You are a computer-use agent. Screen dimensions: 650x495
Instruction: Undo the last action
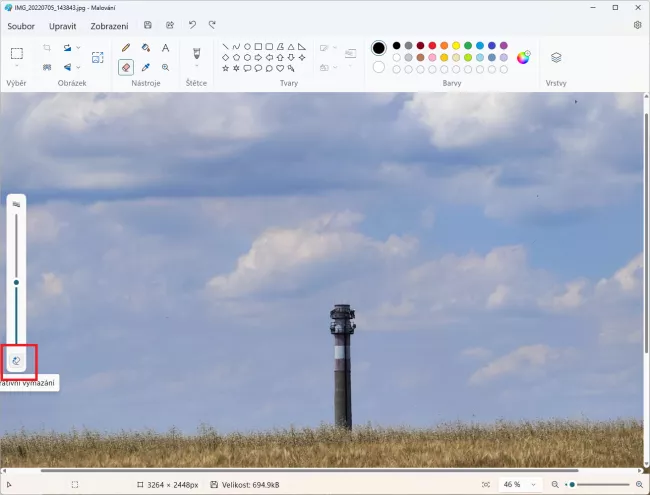[192, 25]
